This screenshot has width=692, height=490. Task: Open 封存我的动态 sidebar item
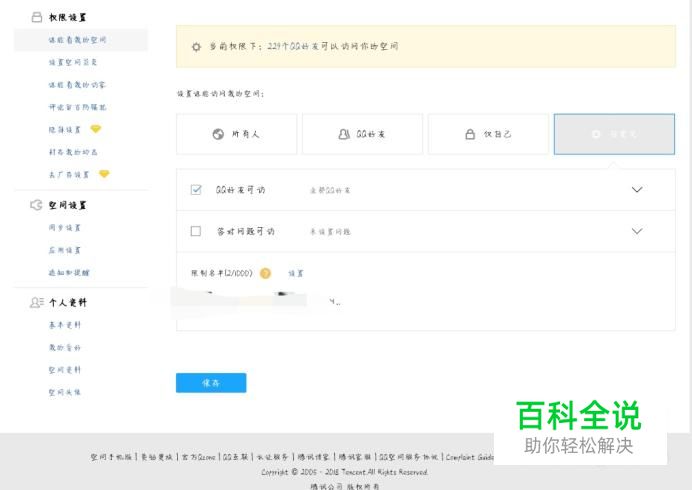pos(73,152)
